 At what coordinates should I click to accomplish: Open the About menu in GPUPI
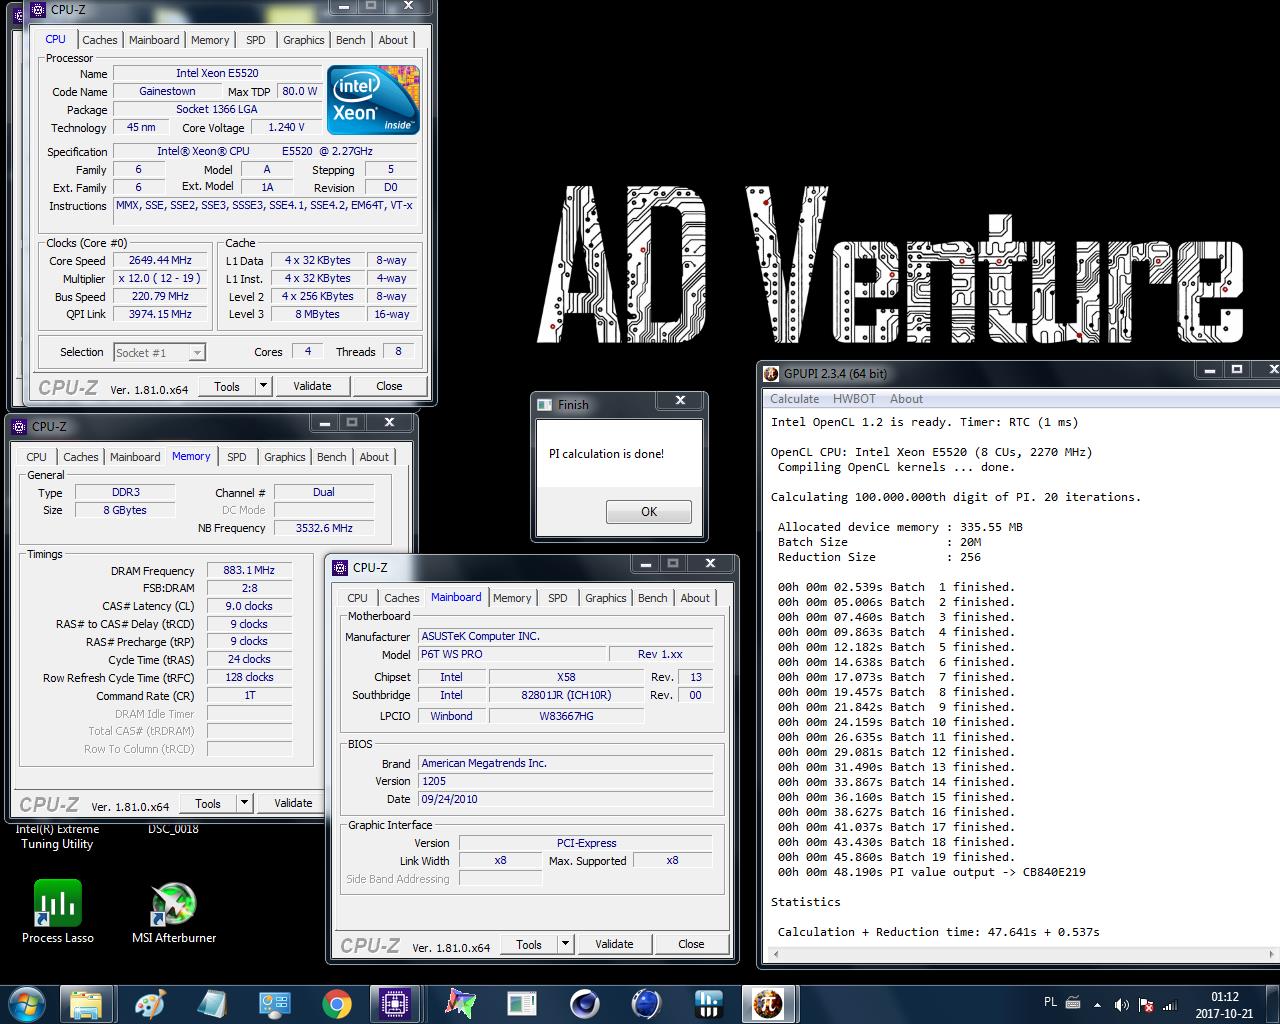(x=906, y=398)
